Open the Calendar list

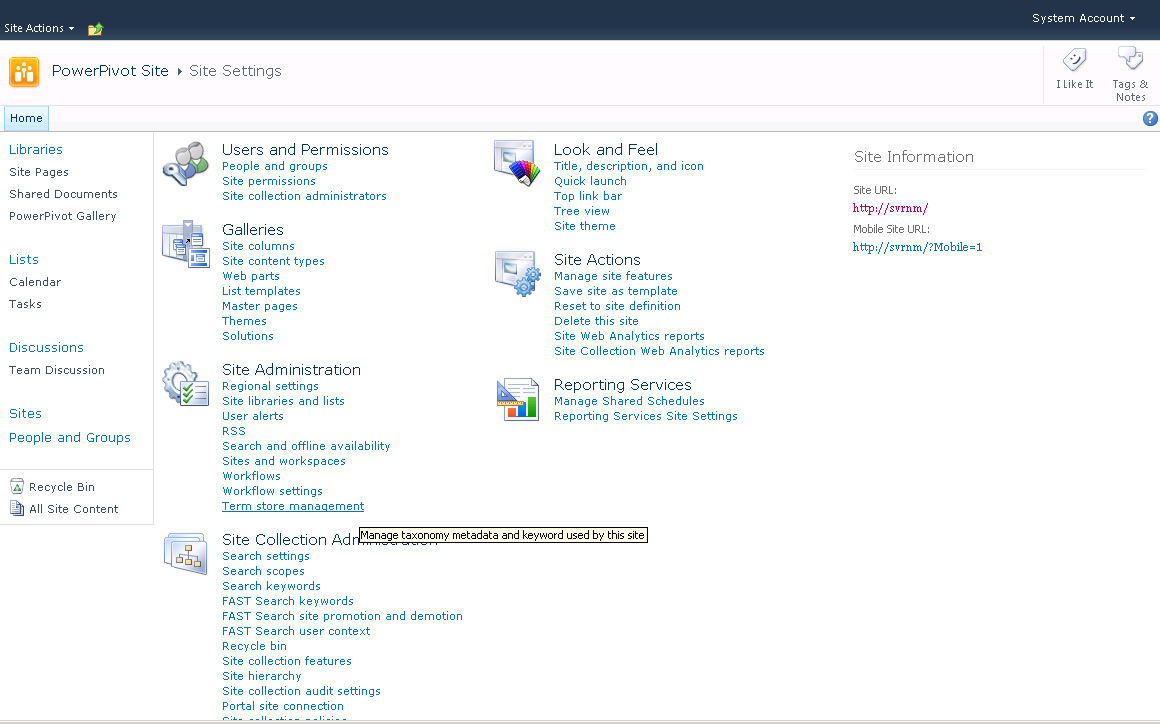click(x=35, y=282)
